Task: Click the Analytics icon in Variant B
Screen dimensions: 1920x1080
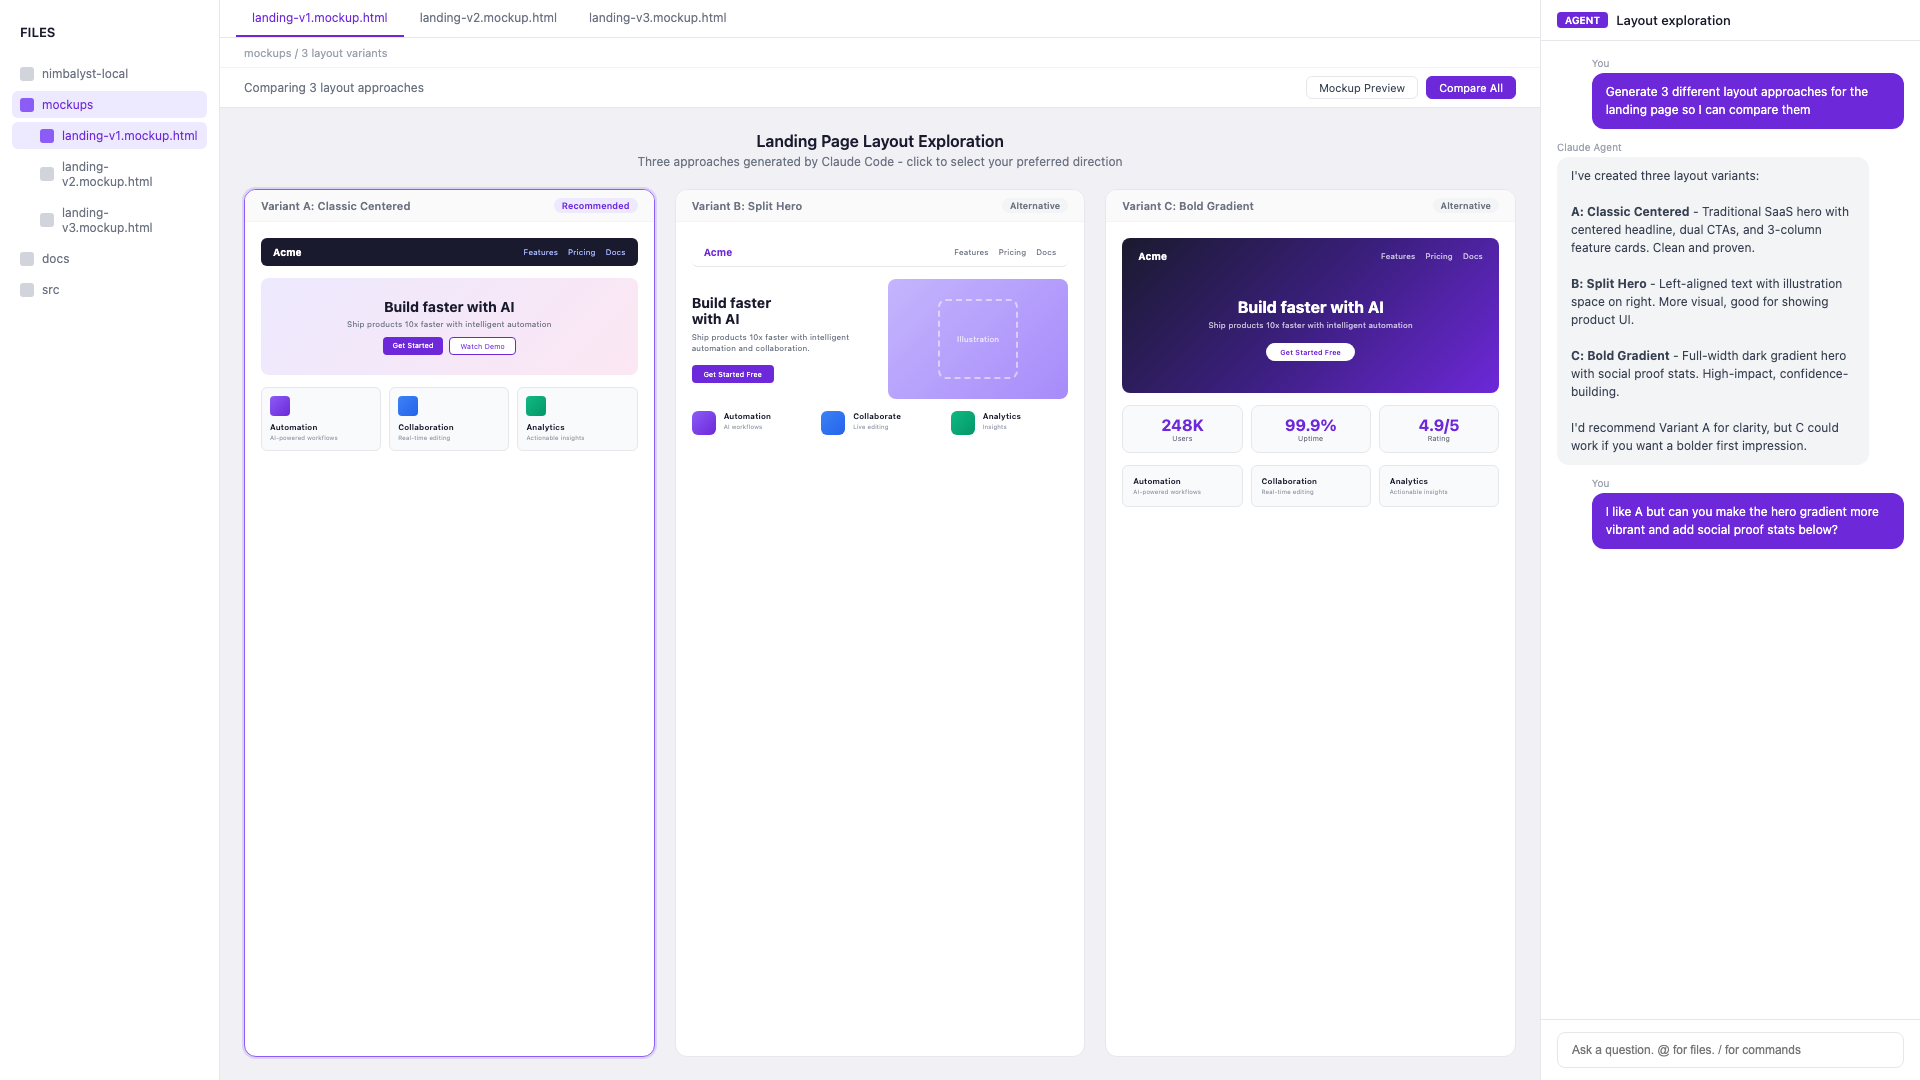Action: click(962, 423)
